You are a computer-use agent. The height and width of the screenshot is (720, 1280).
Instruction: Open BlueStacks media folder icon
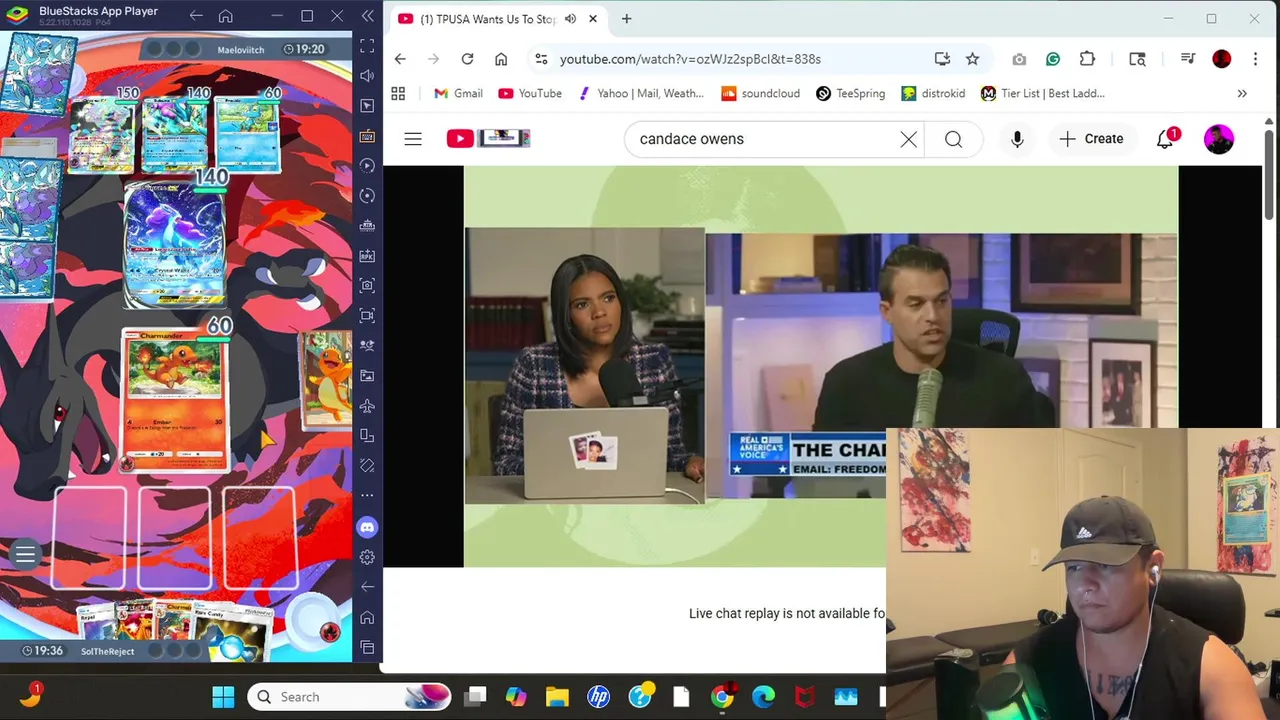click(367, 376)
